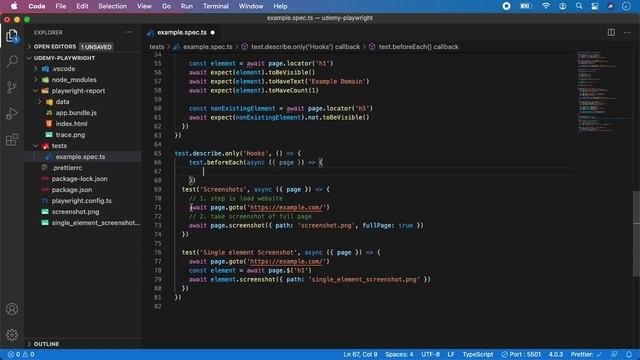Click test.beforeEach() callback breadcrumb

[418, 47]
